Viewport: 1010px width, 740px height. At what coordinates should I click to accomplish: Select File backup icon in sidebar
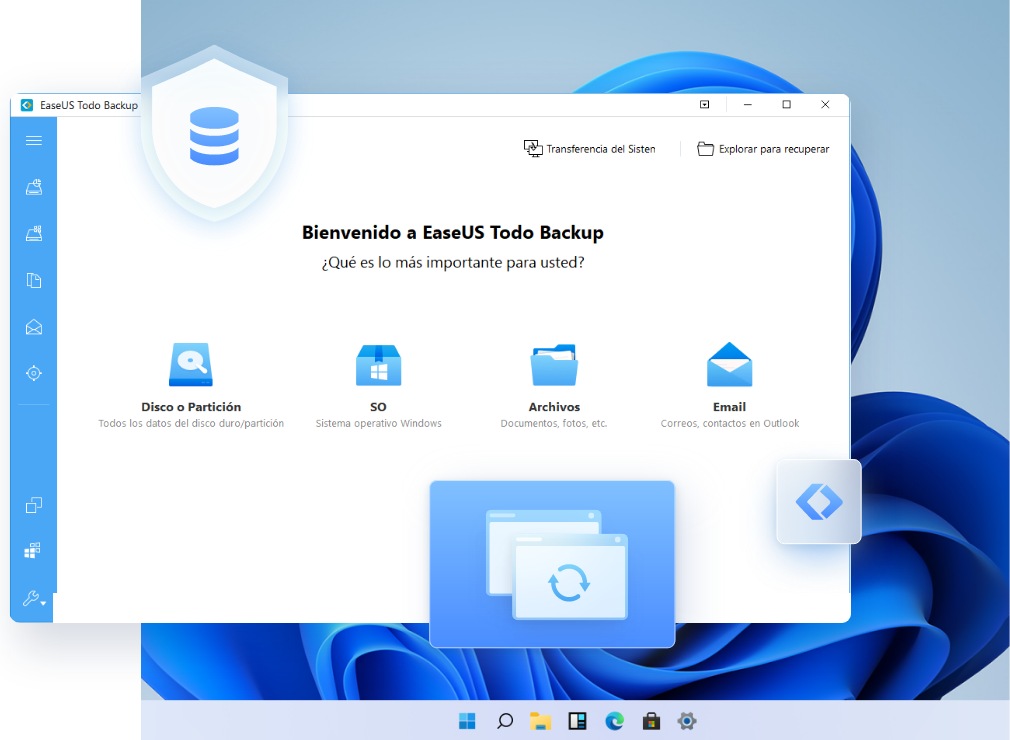pos(33,280)
